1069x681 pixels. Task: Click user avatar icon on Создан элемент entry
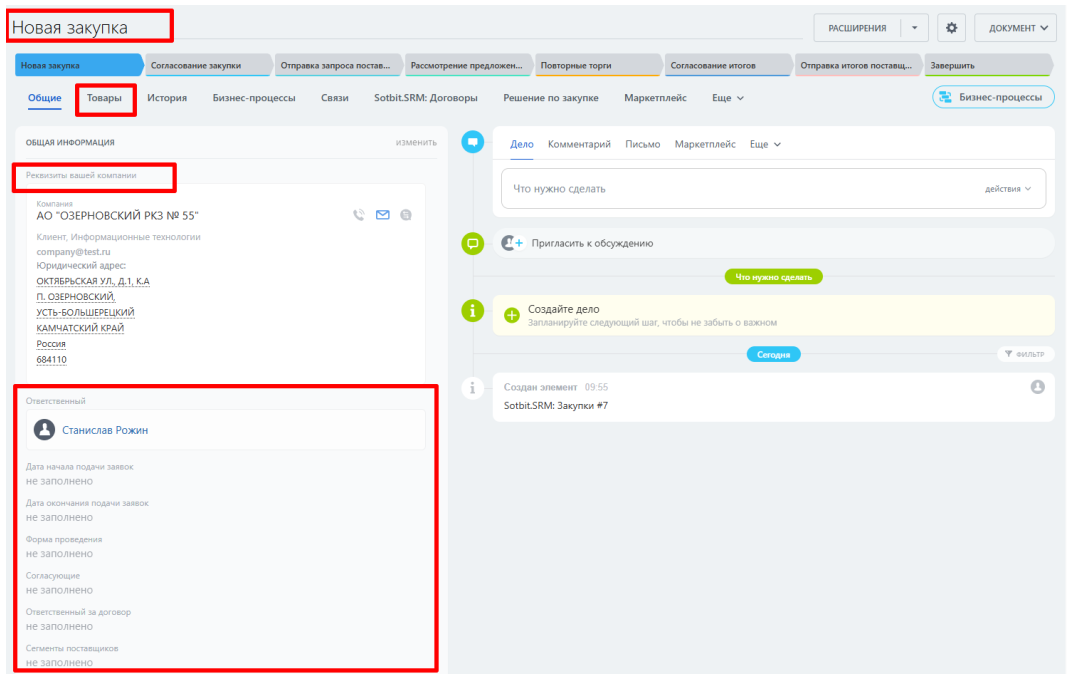coord(1037,387)
